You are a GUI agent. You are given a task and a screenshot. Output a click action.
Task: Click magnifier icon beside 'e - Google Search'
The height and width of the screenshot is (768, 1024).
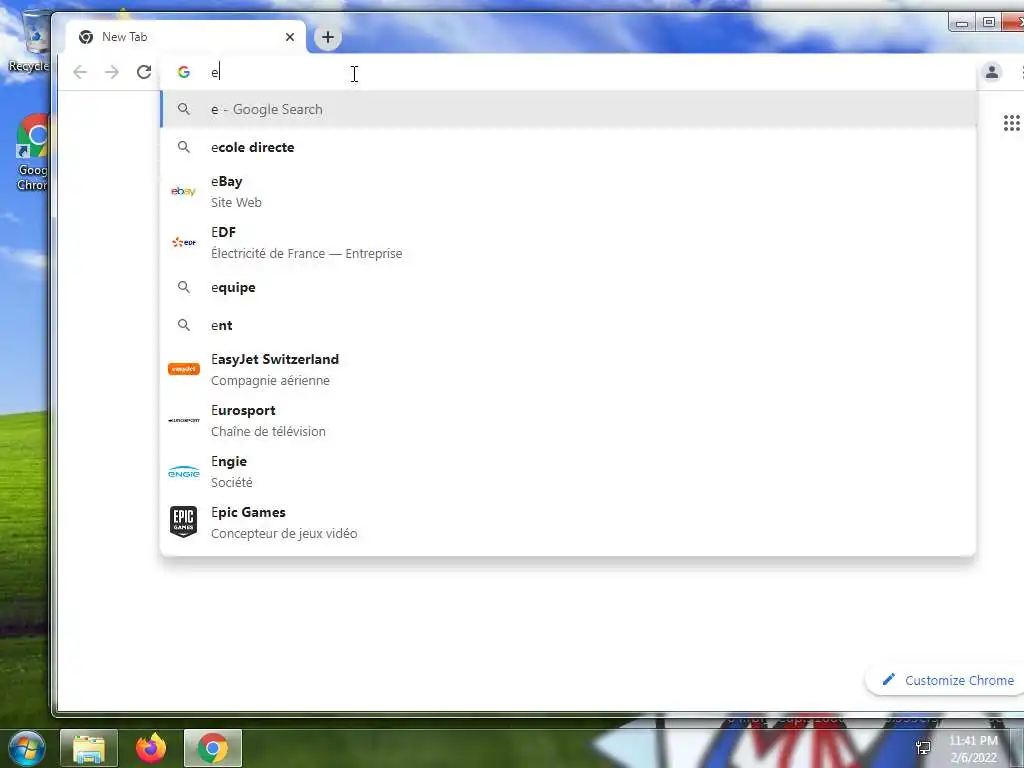pos(184,109)
